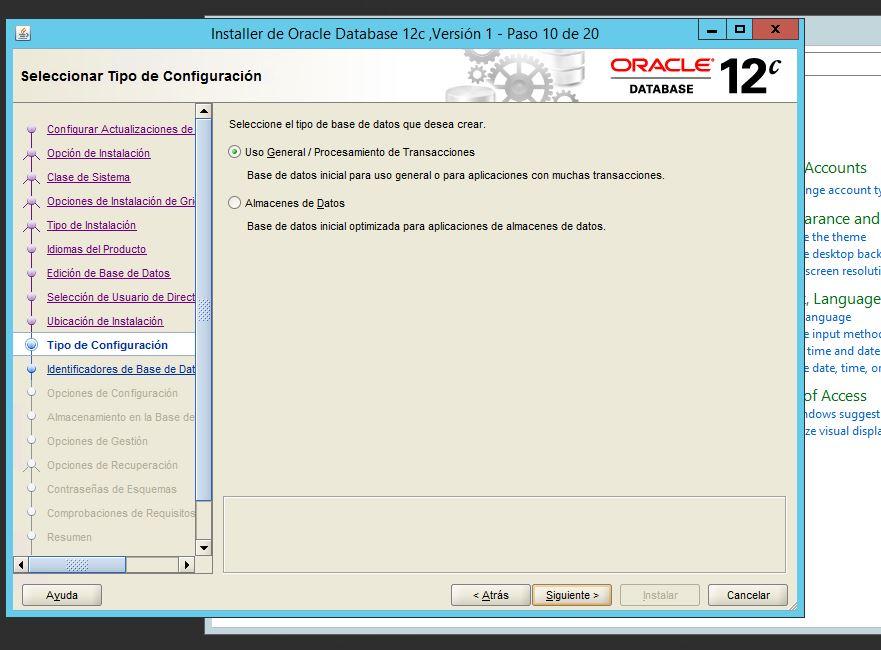The width and height of the screenshot is (881, 650).
Task: Go to Opción de Instalación step
Action: coord(98,153)
